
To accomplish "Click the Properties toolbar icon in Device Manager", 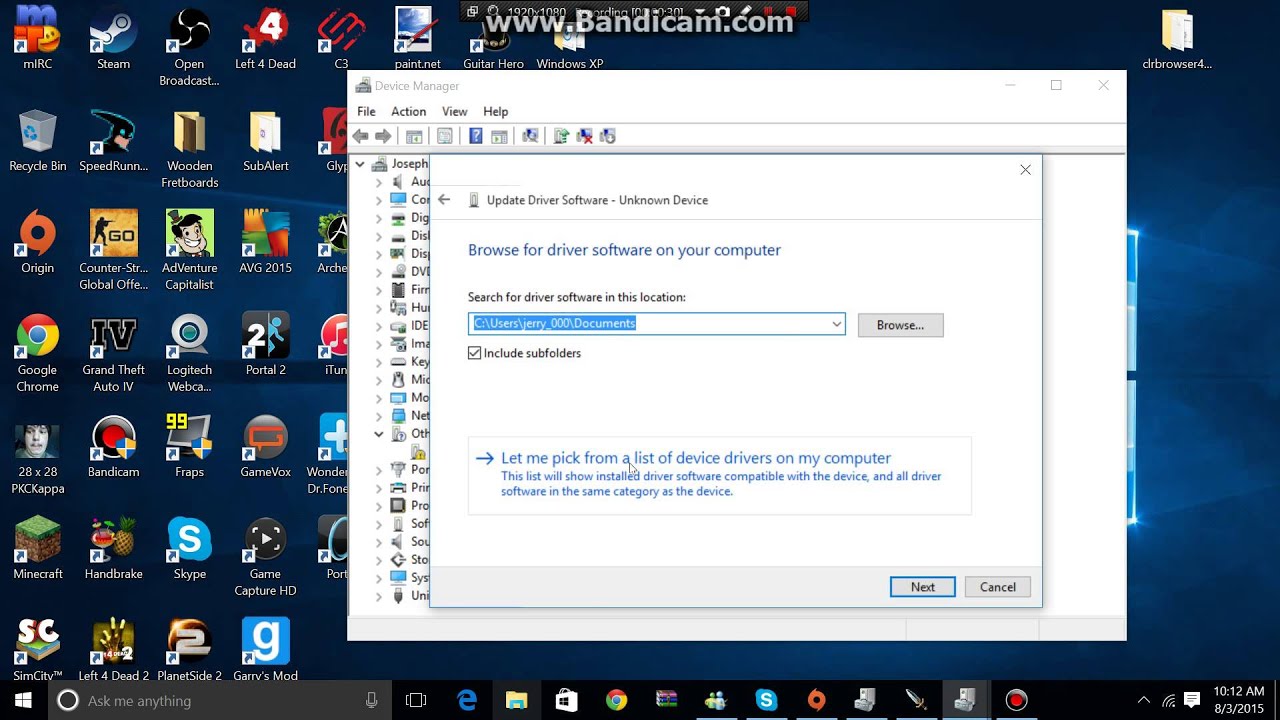I will click(x=445, y=136).
